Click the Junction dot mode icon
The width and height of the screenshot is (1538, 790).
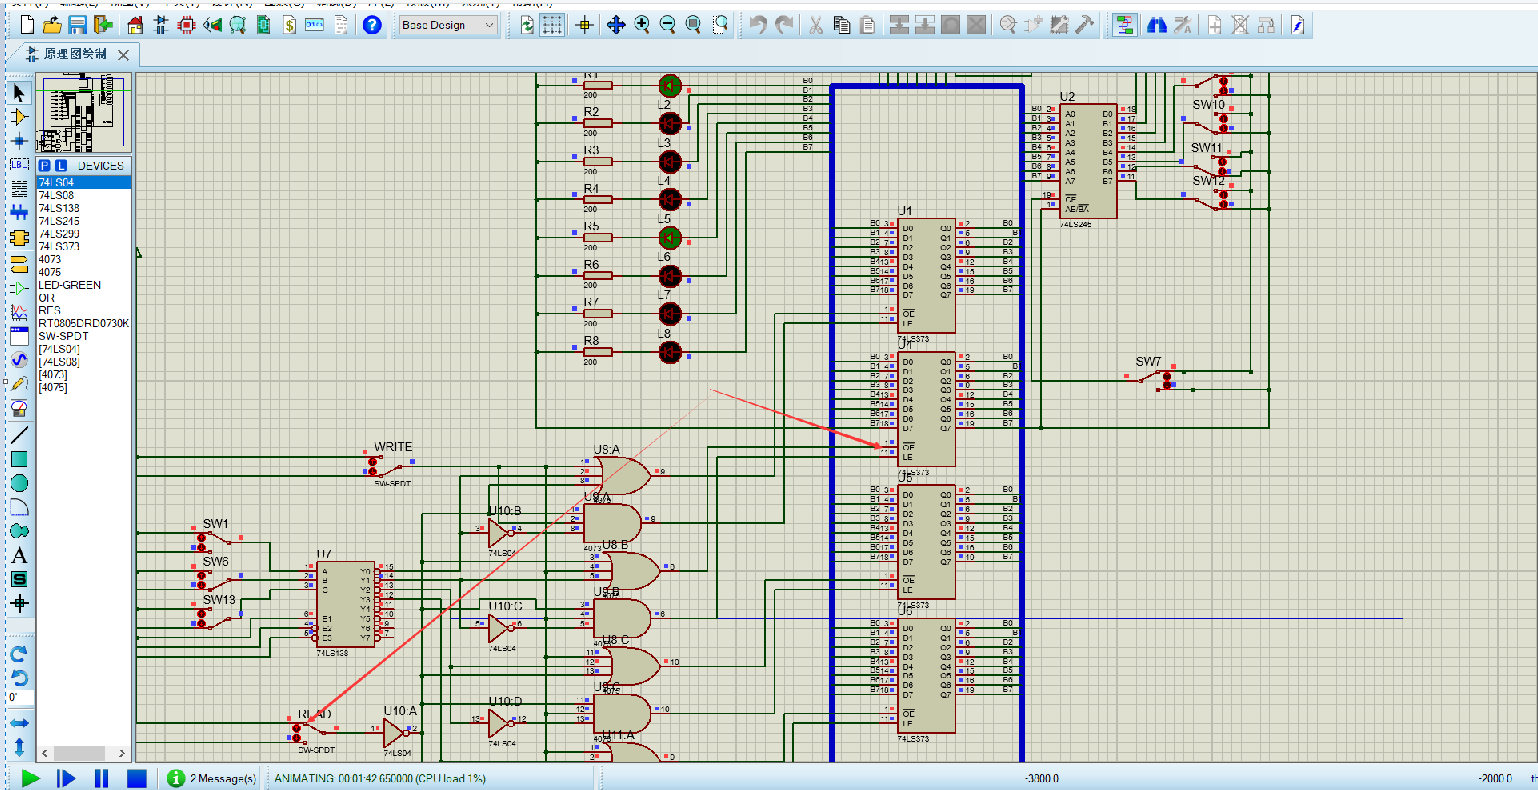(19, 141)
